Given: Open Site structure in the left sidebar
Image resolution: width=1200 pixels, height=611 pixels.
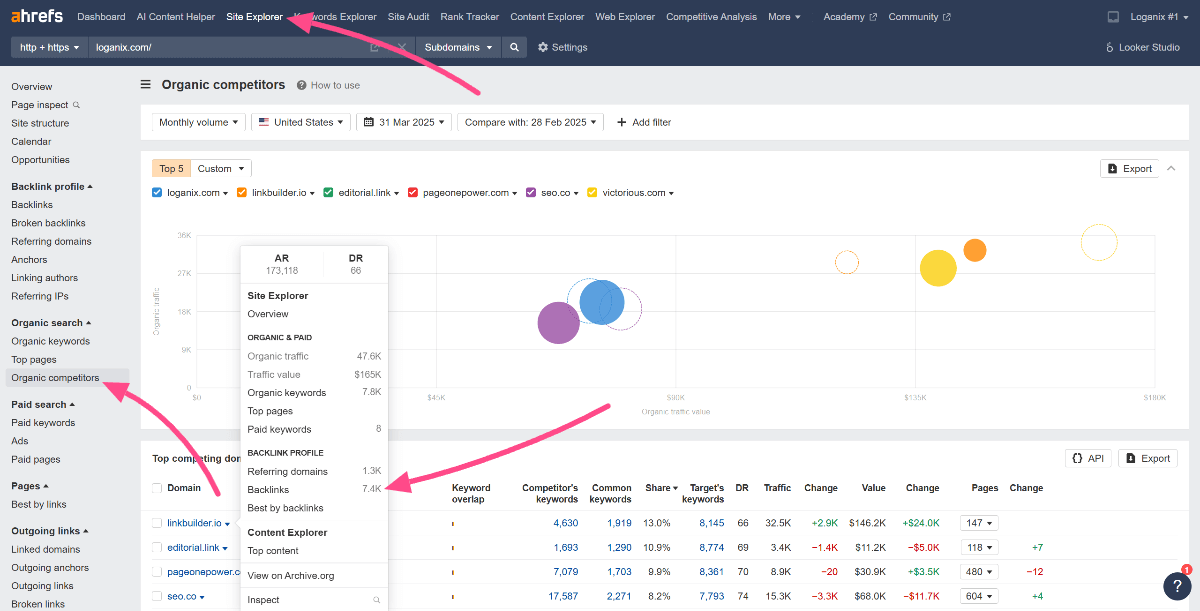Looking at the screenshot, I should (40, 123).
